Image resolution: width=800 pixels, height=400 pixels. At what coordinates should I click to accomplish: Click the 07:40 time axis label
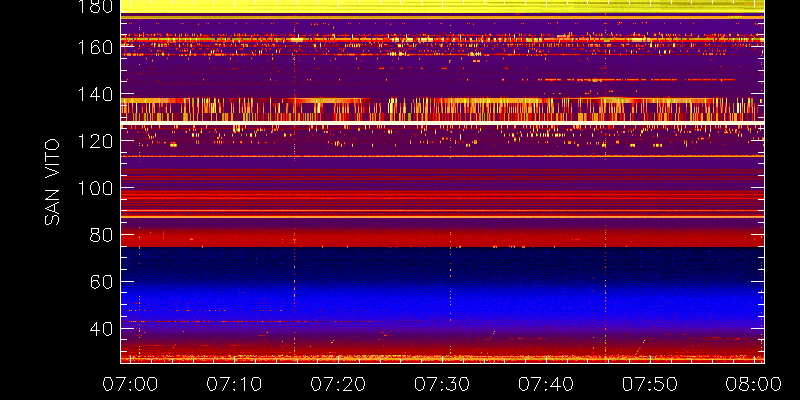[545, 384]
